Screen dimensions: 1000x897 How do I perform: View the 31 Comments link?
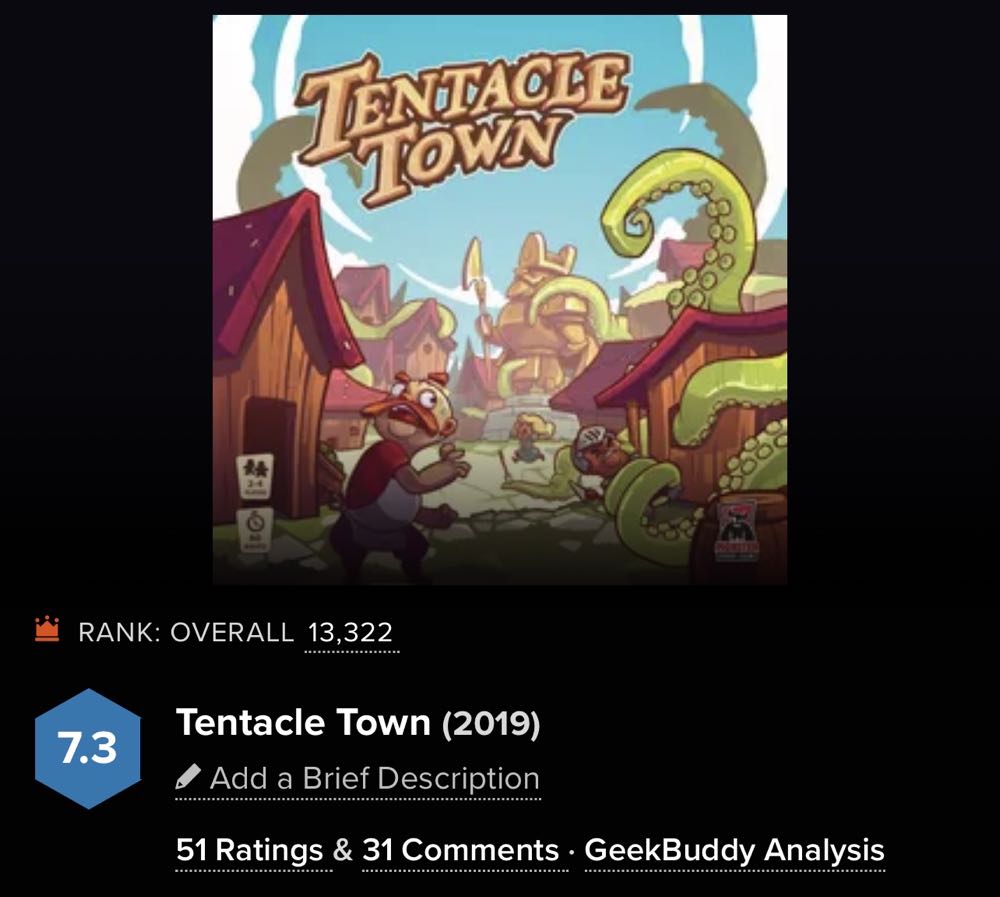click(460, 850)
